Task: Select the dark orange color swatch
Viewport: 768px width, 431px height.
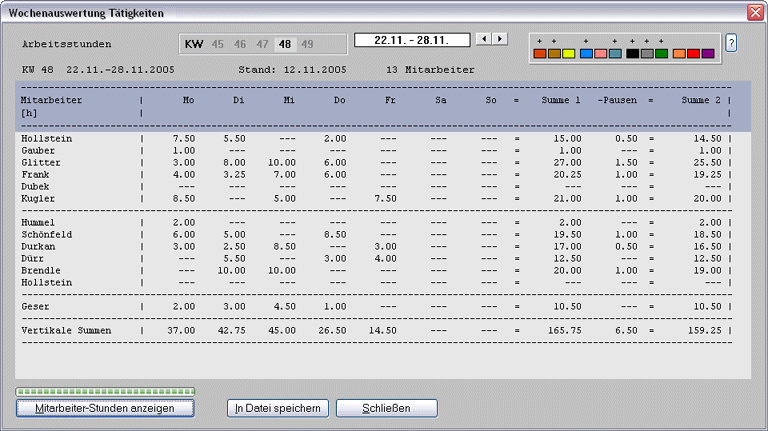Action: (x=540, y=53)
